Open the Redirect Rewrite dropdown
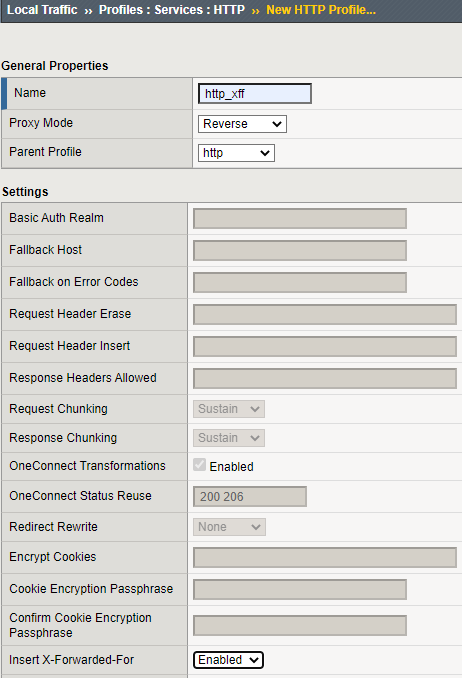 229,527
